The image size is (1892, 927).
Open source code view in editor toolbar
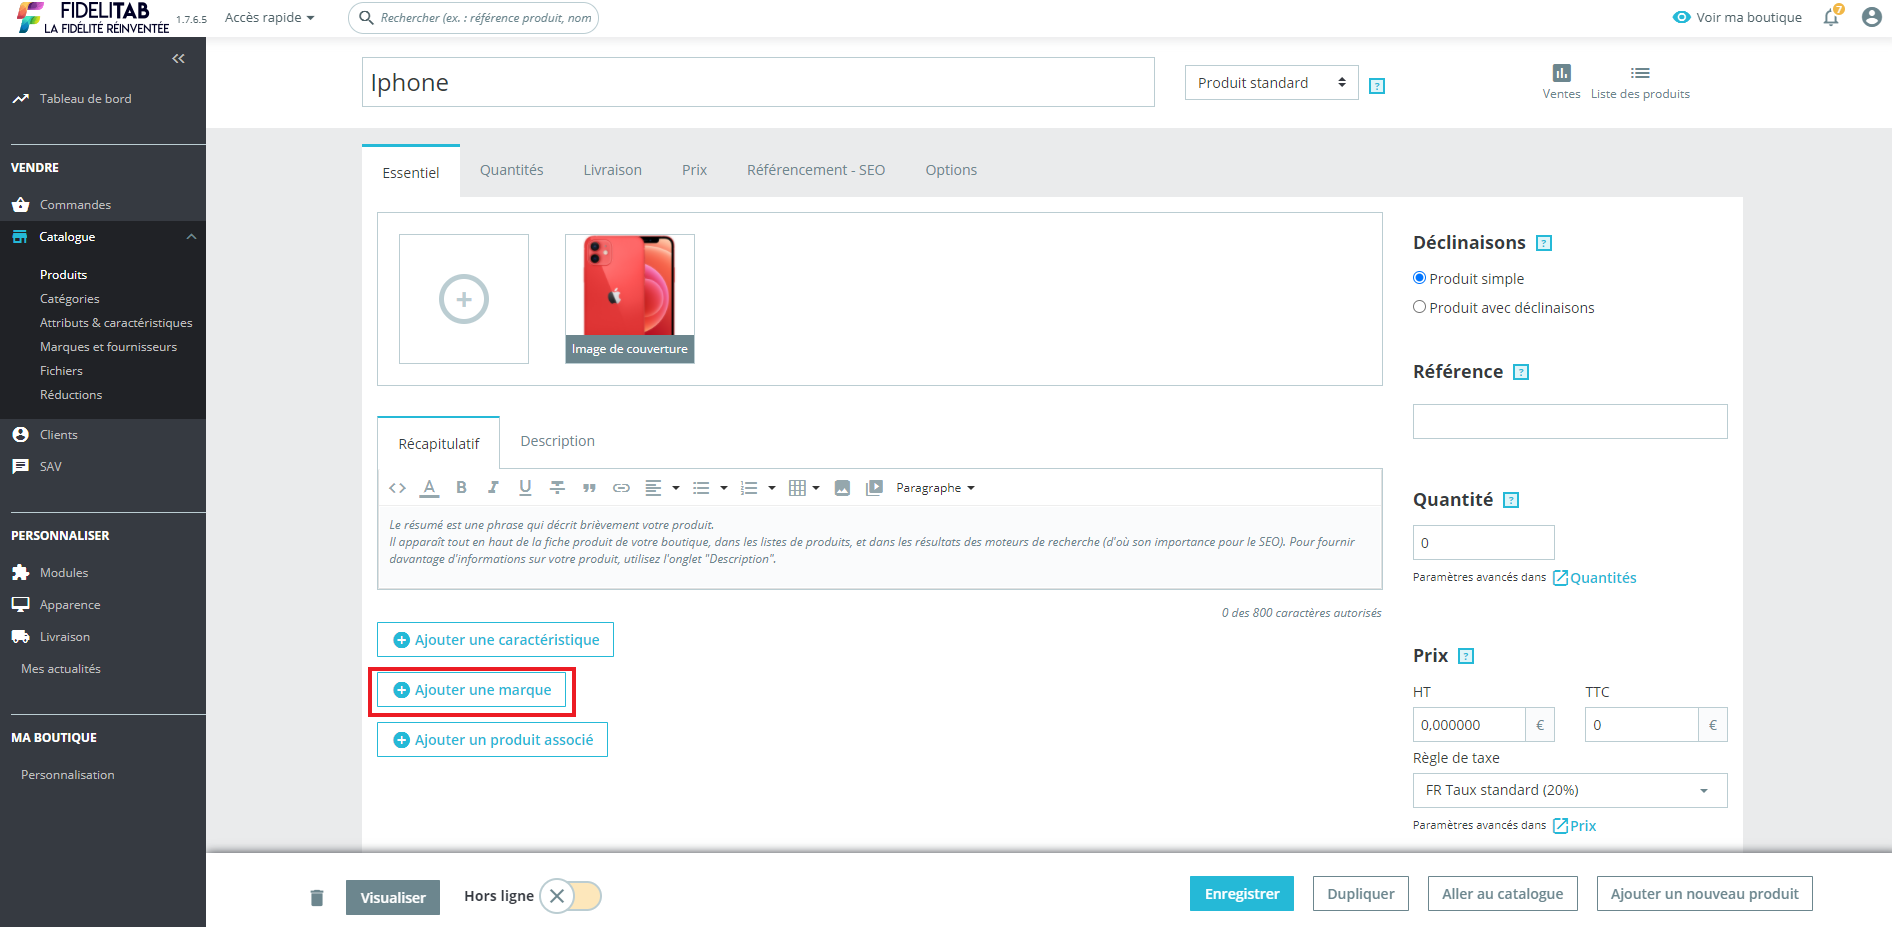click(x=397, y=488)
